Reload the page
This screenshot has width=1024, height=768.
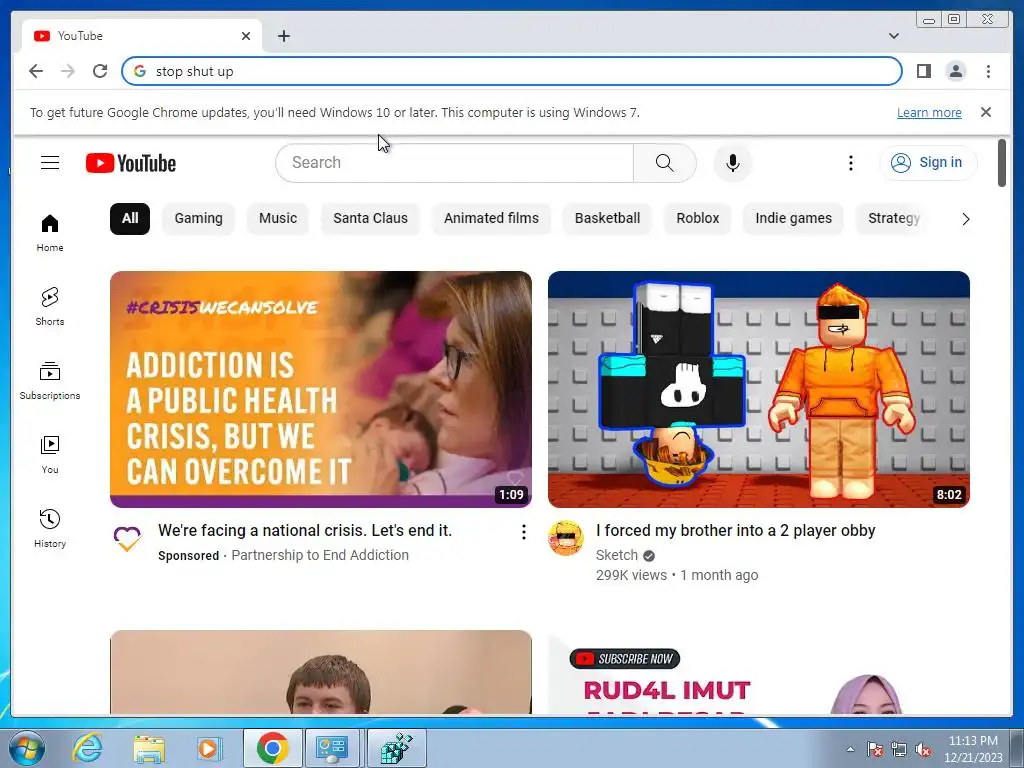[100, 71]
